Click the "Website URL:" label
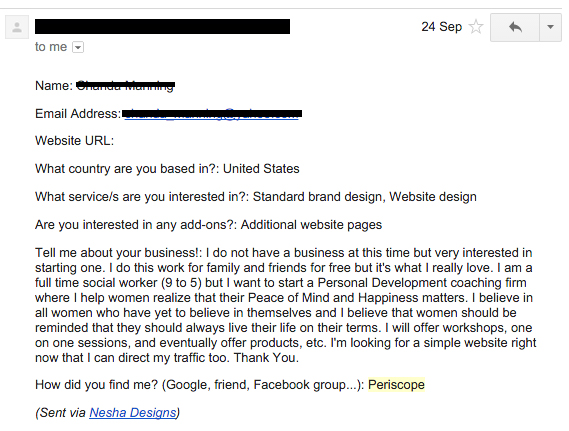Screen dimensions: 569x431 [x=74, y=141]
